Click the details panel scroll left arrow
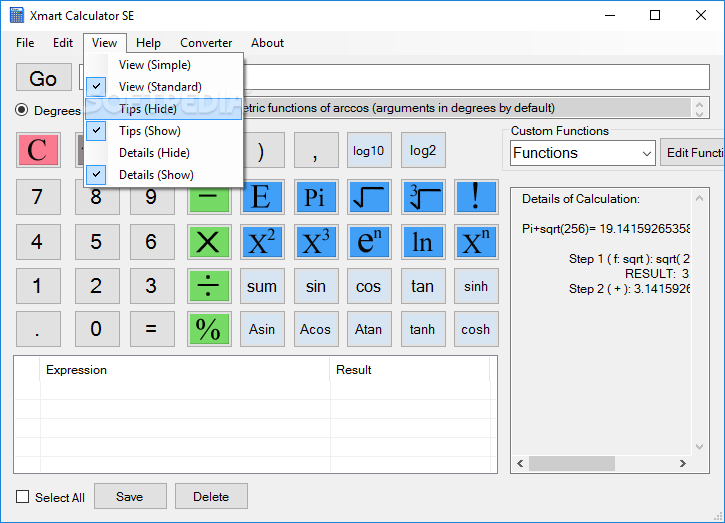The image size is (725, 523). (x=520, y=463)
